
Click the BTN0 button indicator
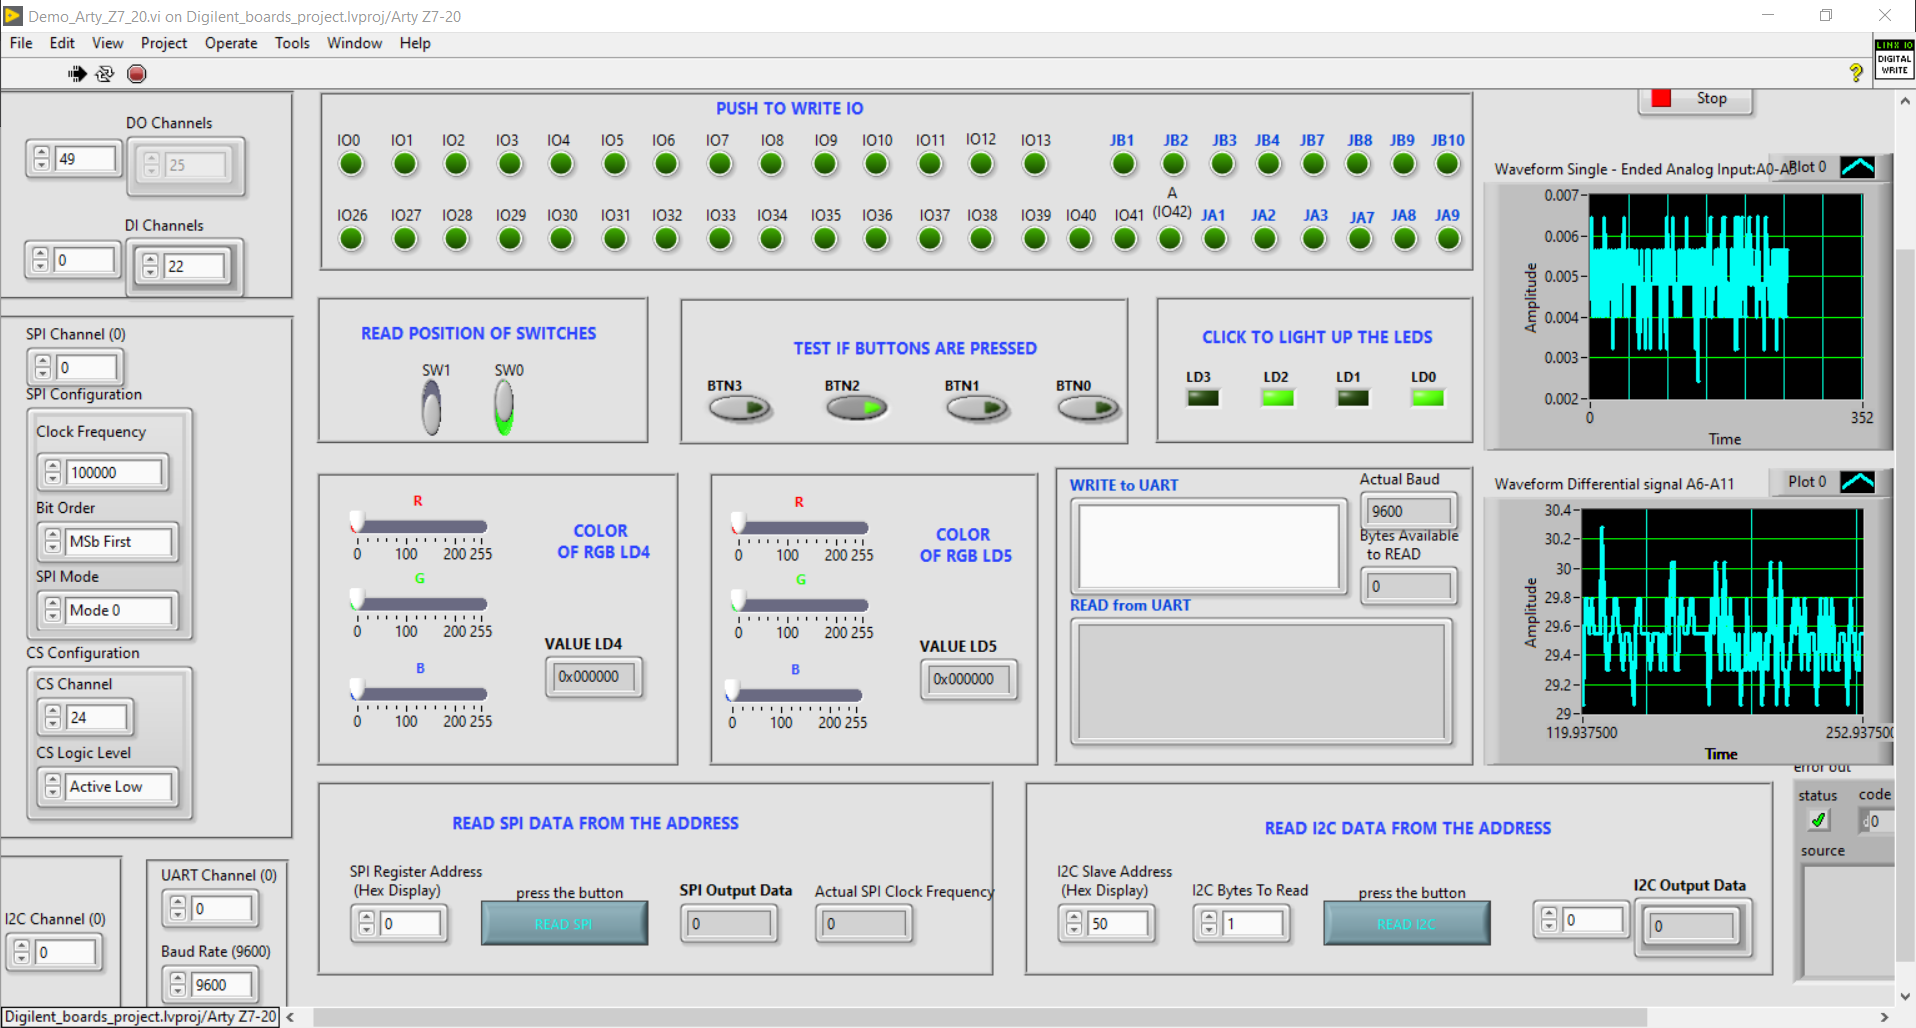click(1088, 408)
